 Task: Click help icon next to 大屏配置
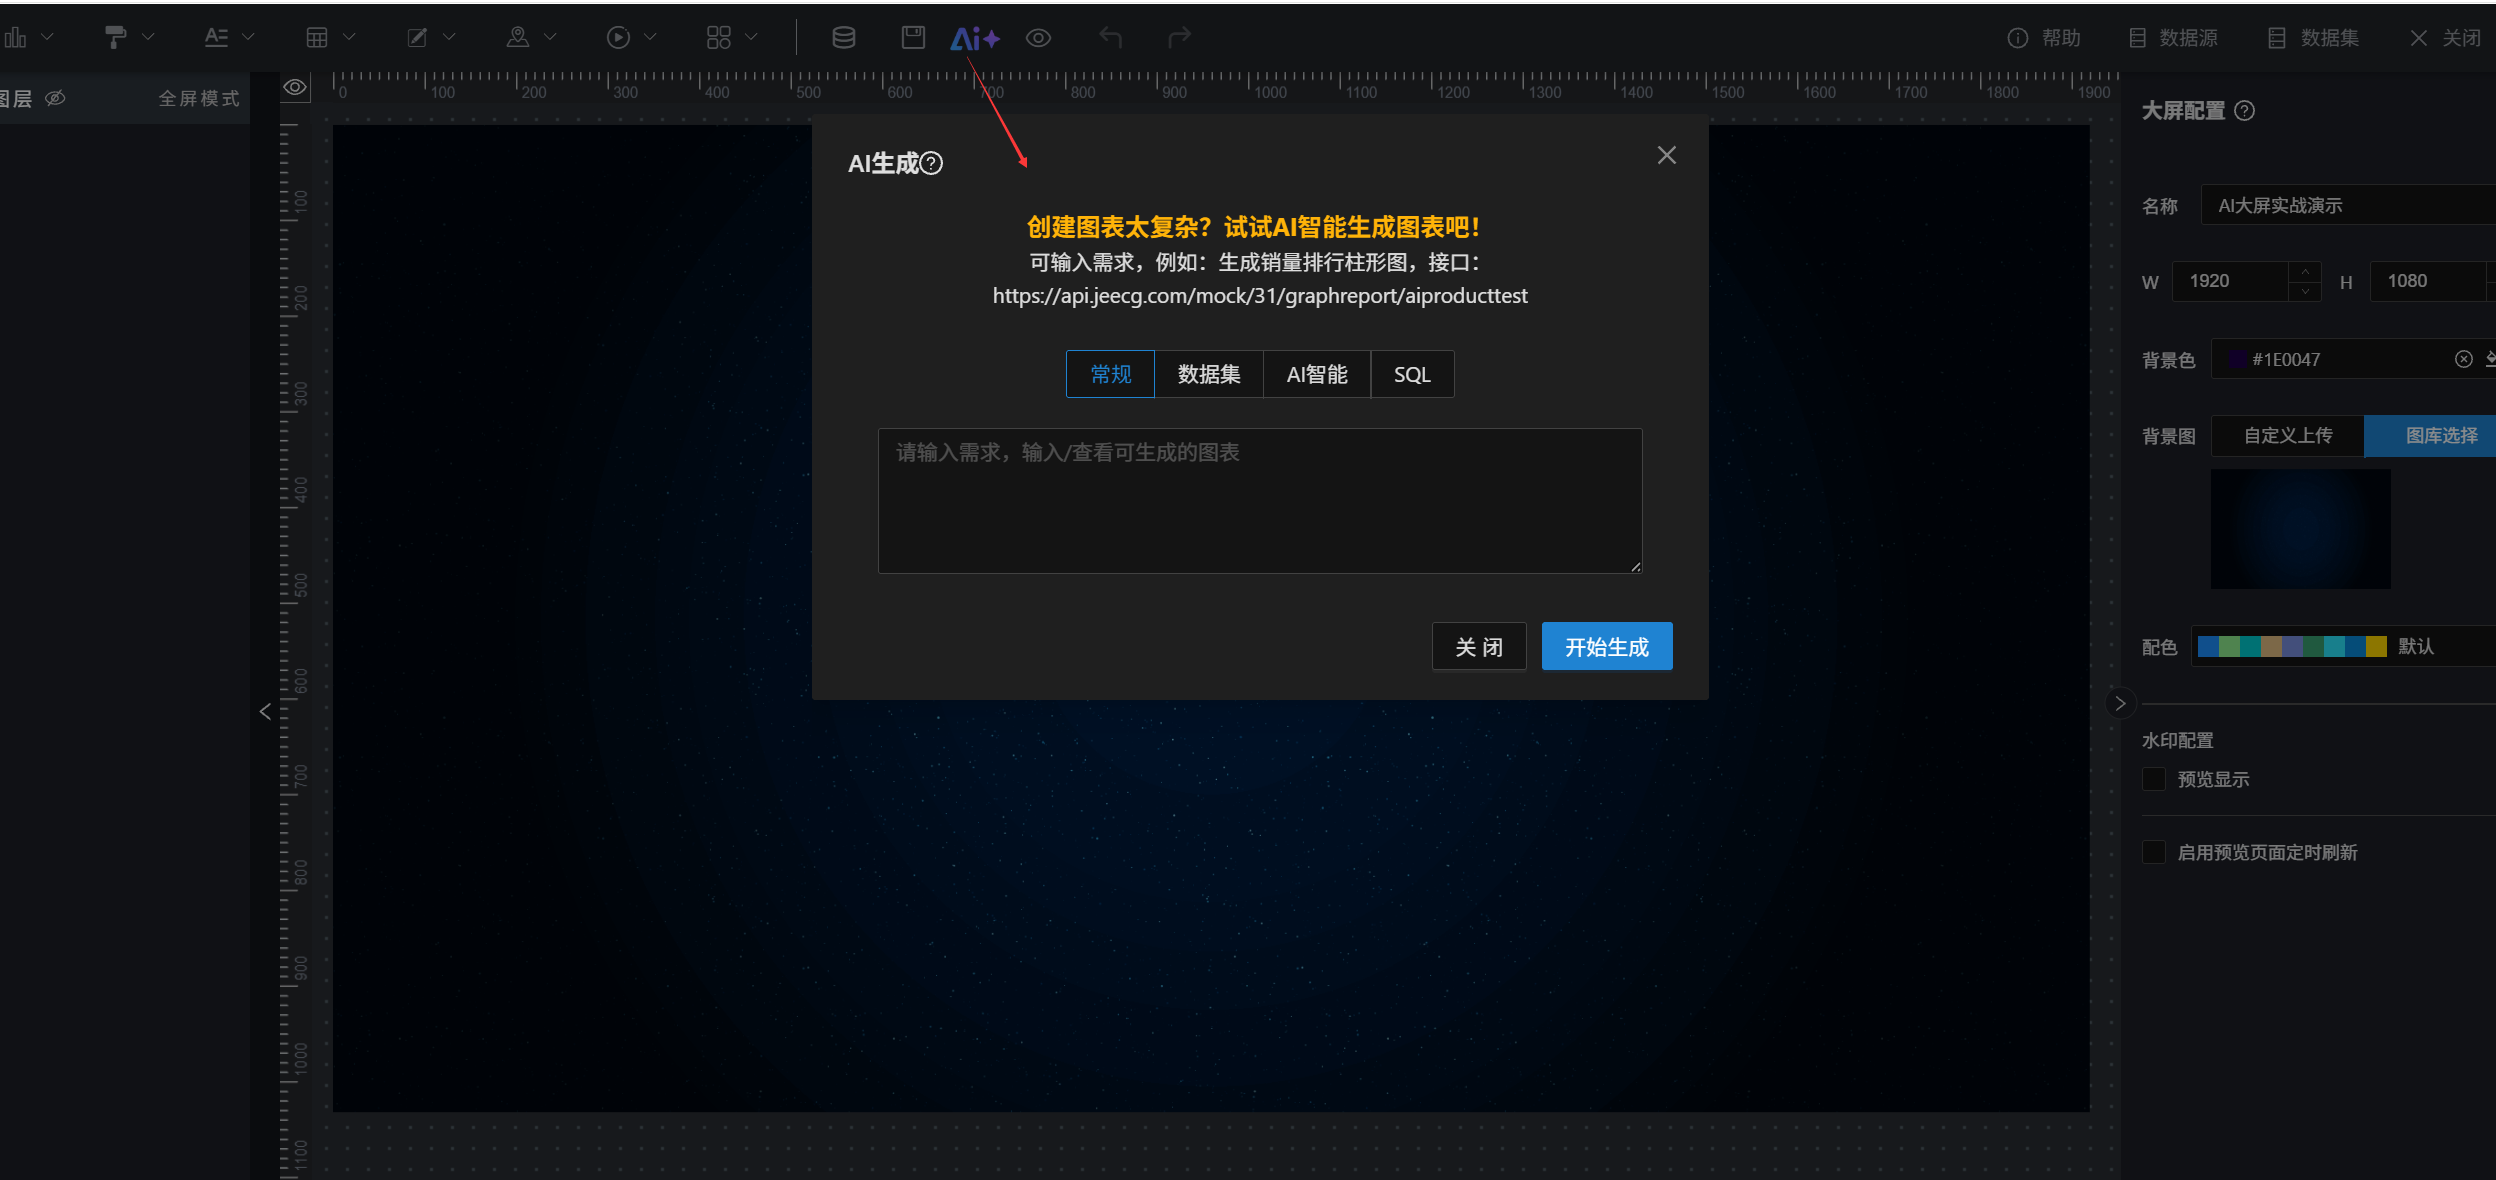coord(2244,111)
